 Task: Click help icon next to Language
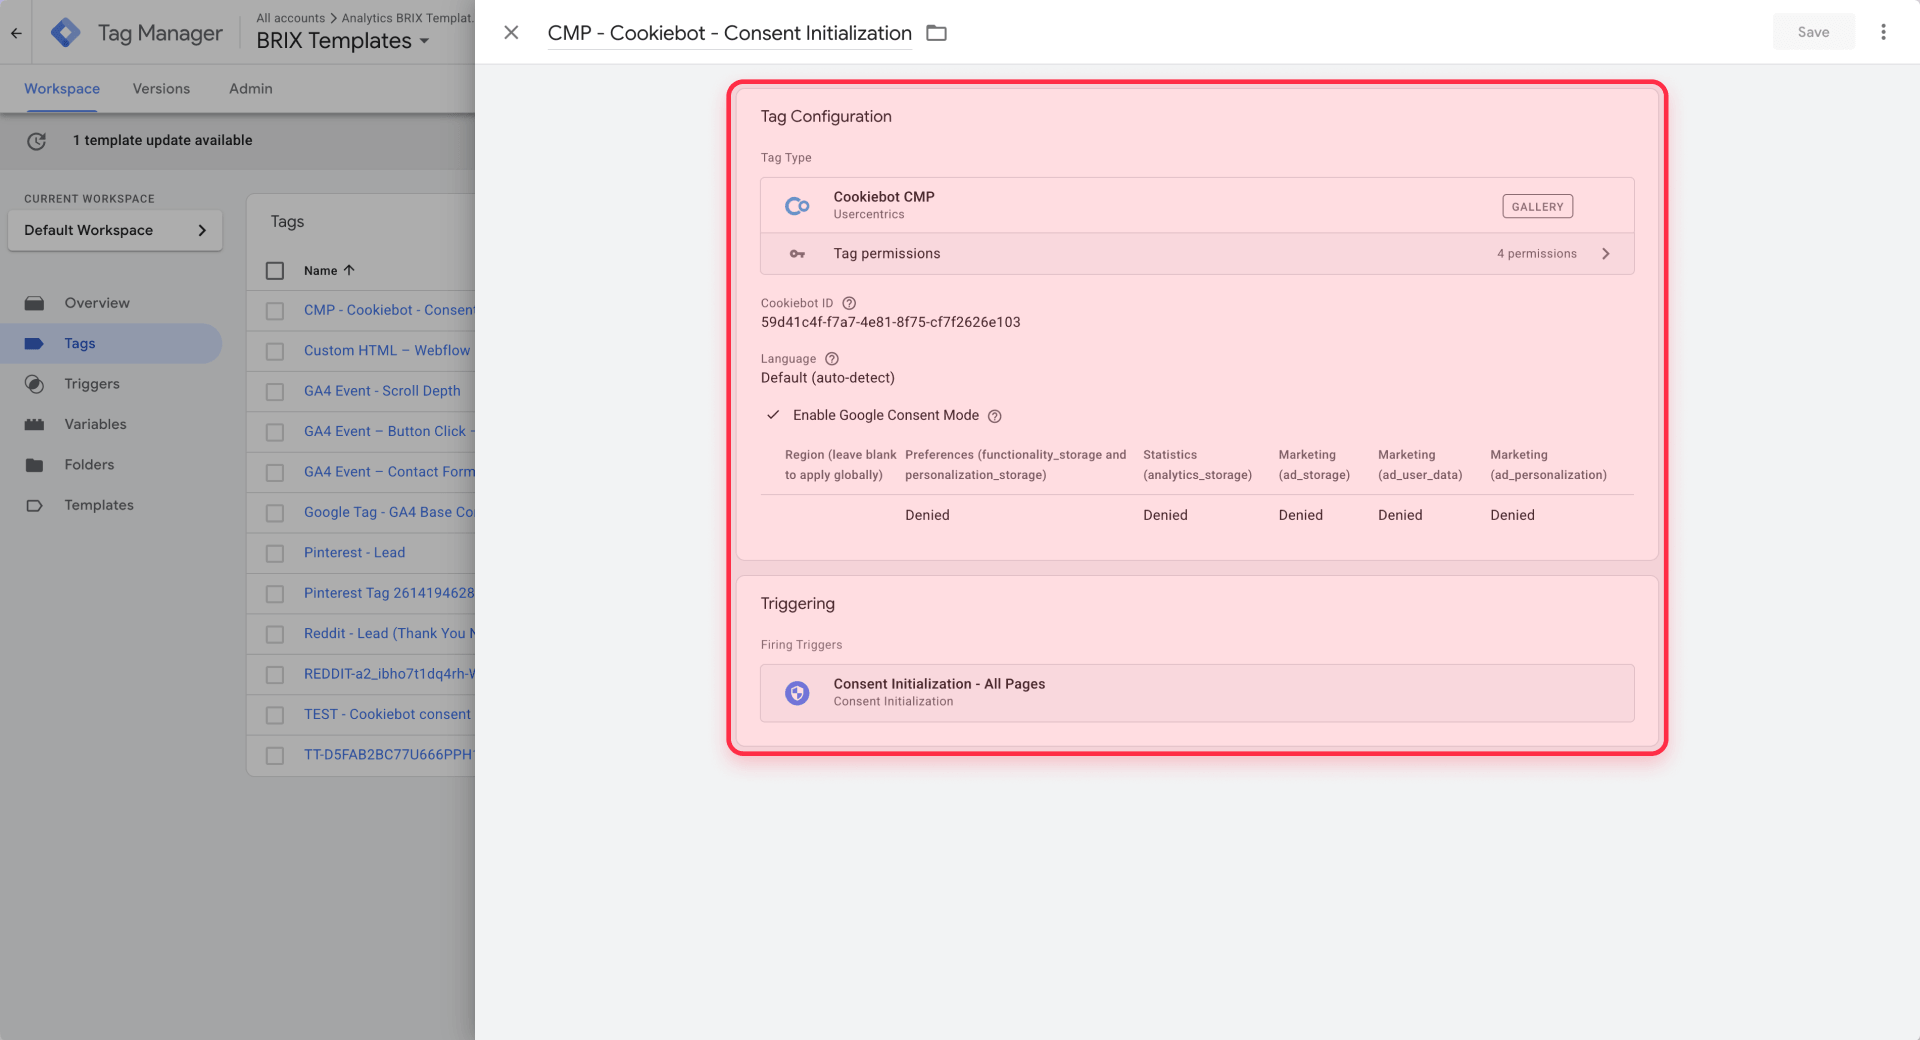tap(832, 359)
